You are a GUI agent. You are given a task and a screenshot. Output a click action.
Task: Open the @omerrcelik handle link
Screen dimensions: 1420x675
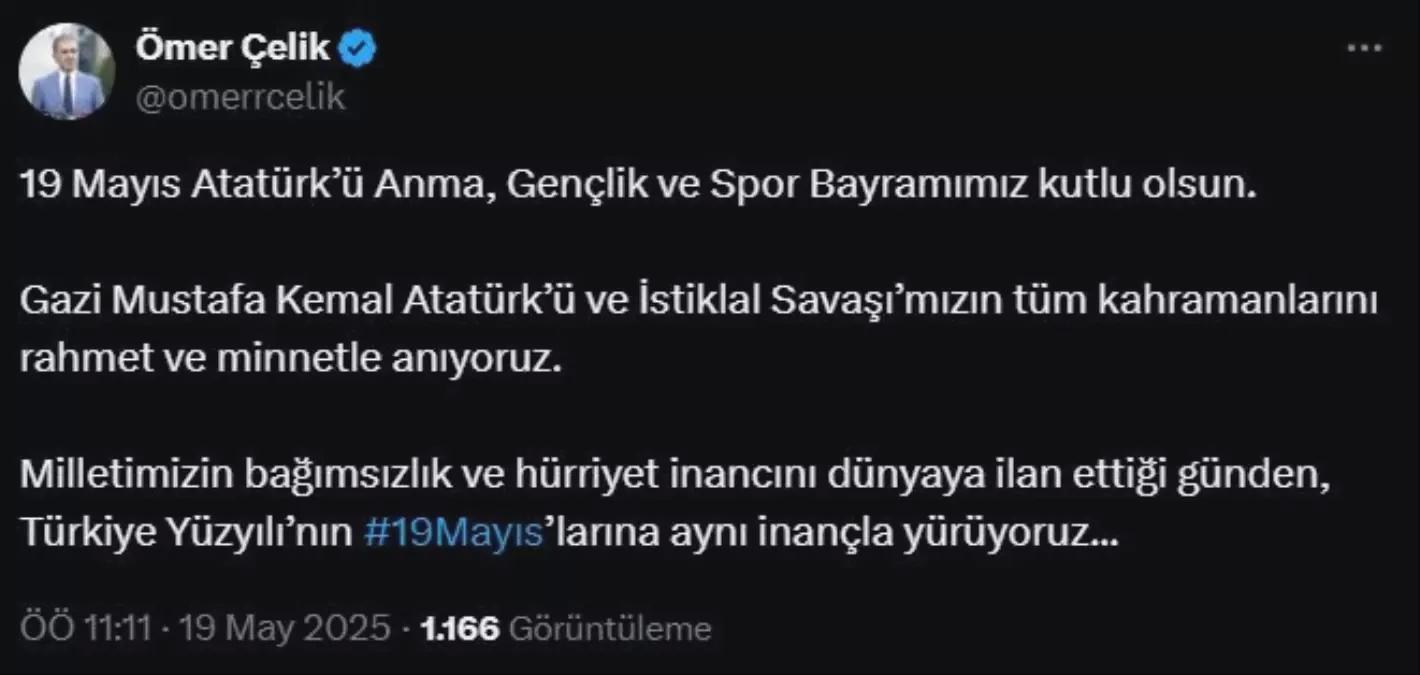(x=239, y=97)
